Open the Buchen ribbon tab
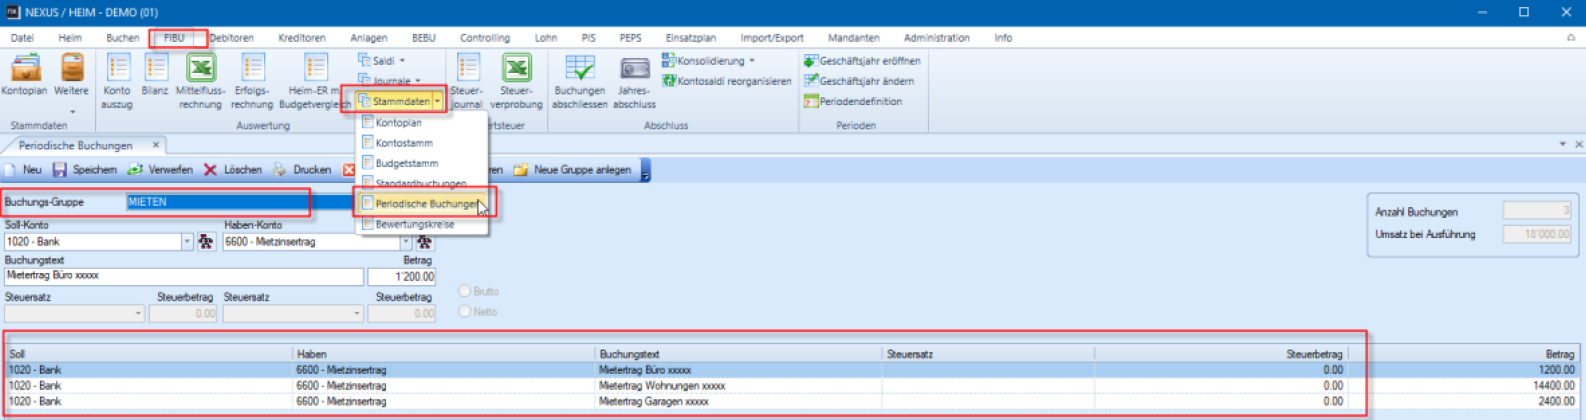This screenshot has height=420, width=1586. click(x=123, y=38)
